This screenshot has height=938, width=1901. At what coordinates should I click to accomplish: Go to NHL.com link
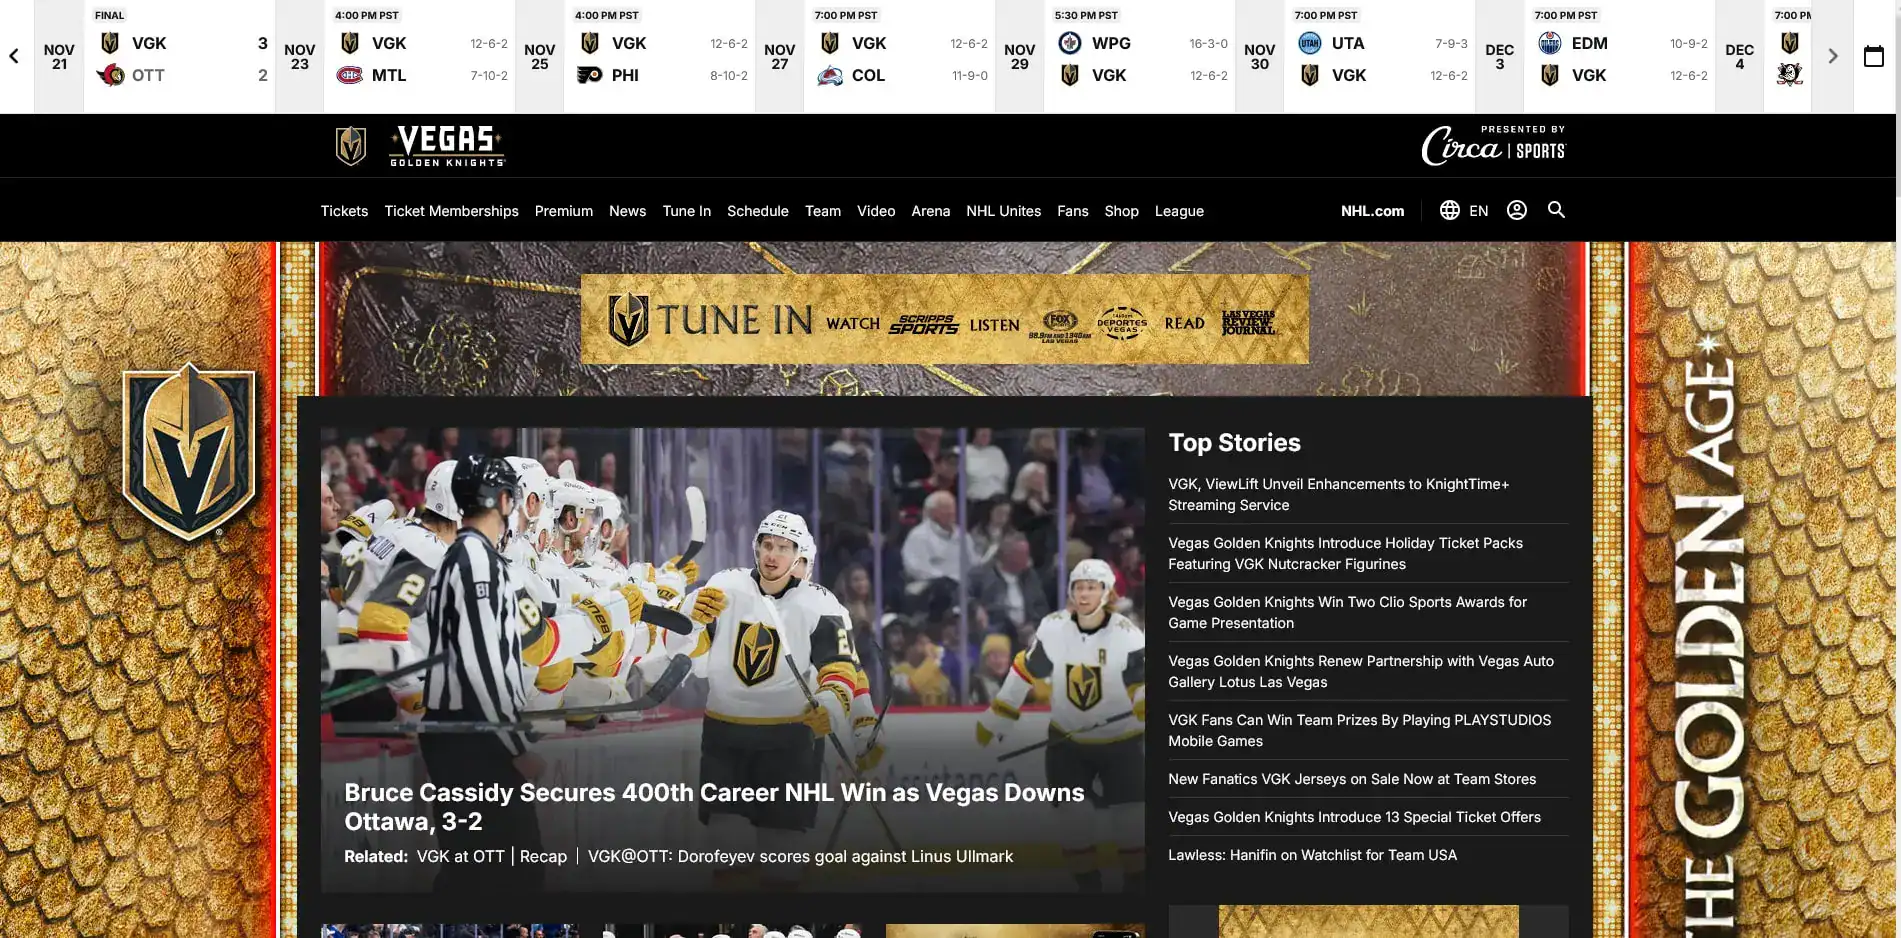click(x=1373, y=211)
